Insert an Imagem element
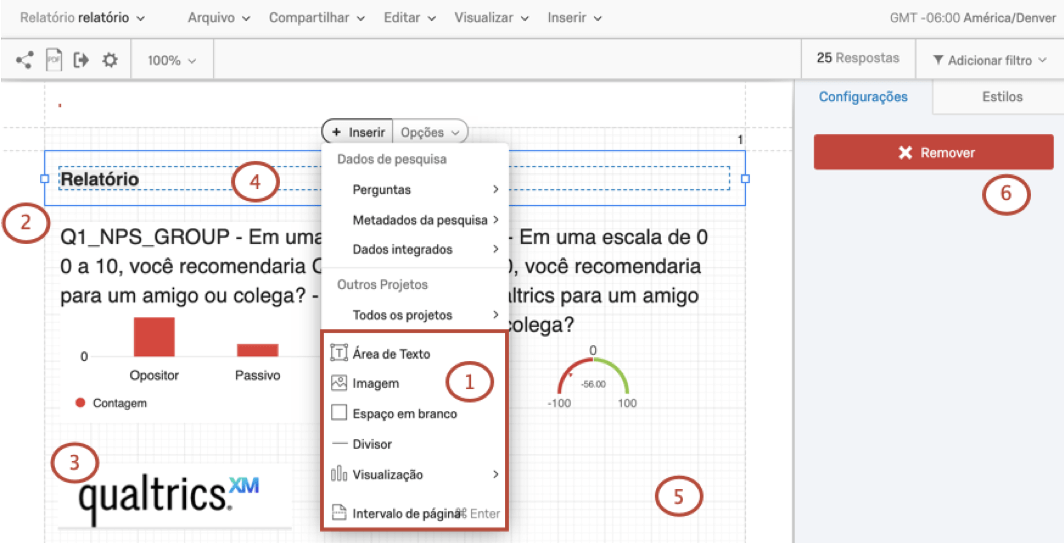This screenshot has height=543, width=1064. [414, 383]
